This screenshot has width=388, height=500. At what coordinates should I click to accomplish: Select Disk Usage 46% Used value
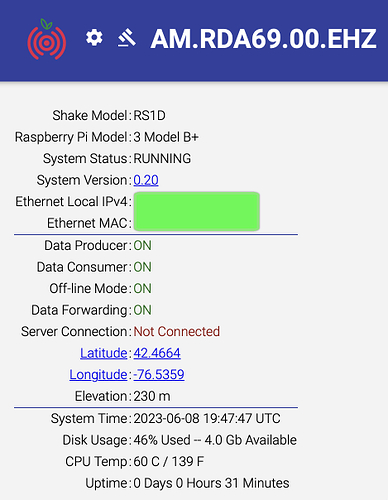pyautogui.click(x=215, y=440)
